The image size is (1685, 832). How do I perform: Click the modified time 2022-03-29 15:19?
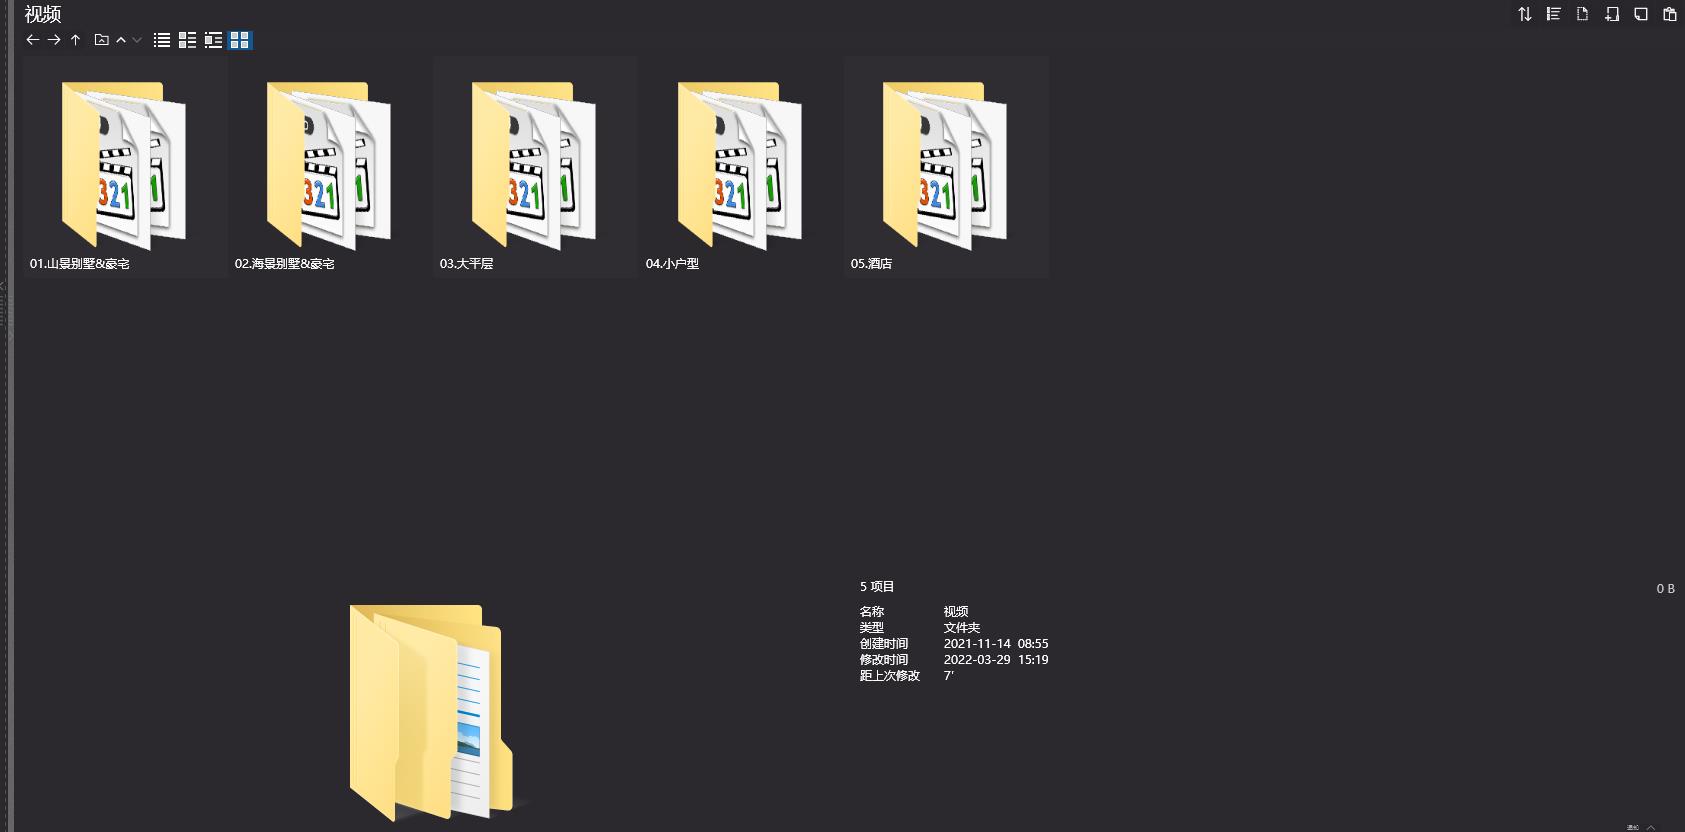tap(996, 660)
